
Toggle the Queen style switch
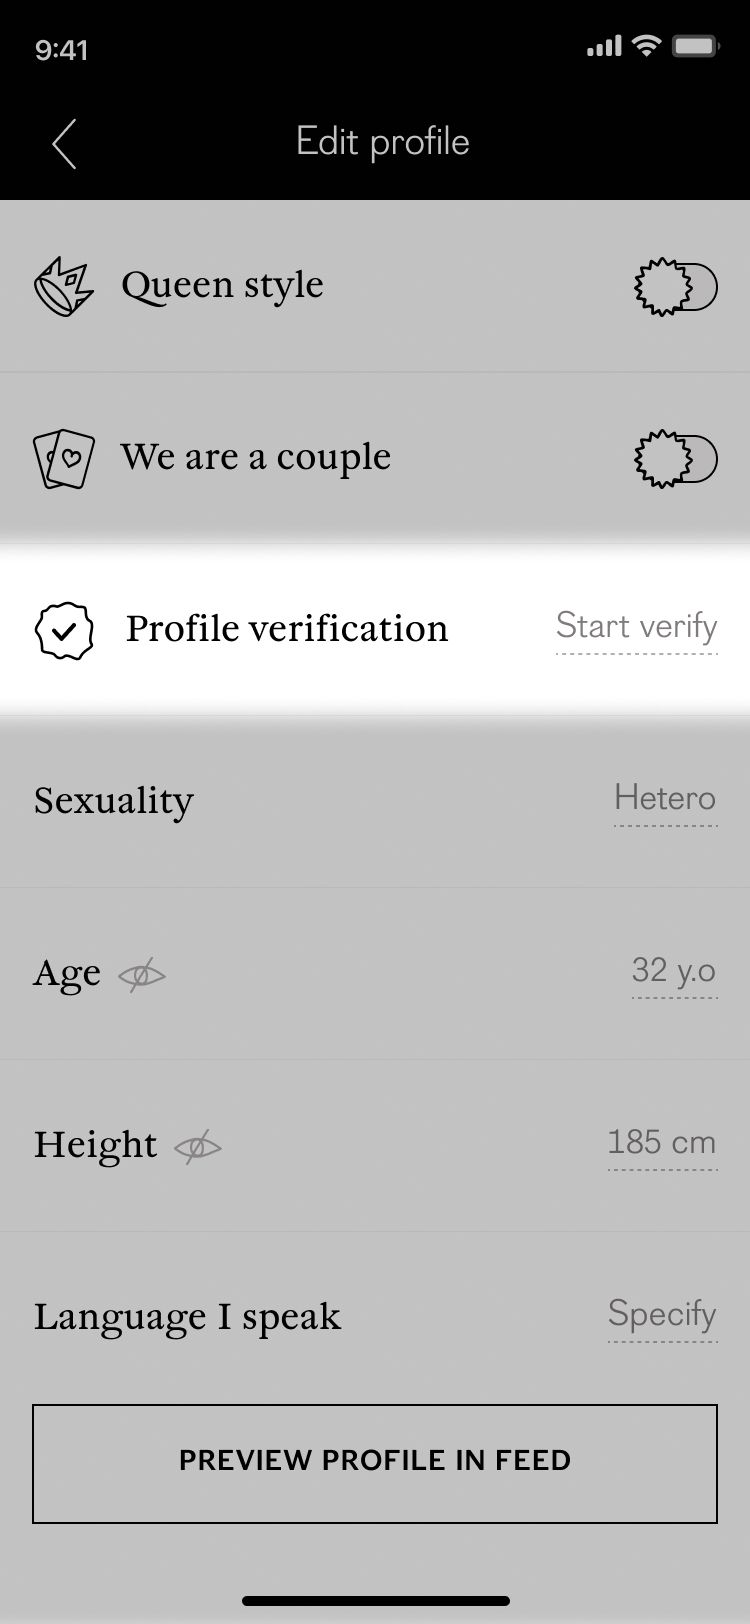point(676,288)
